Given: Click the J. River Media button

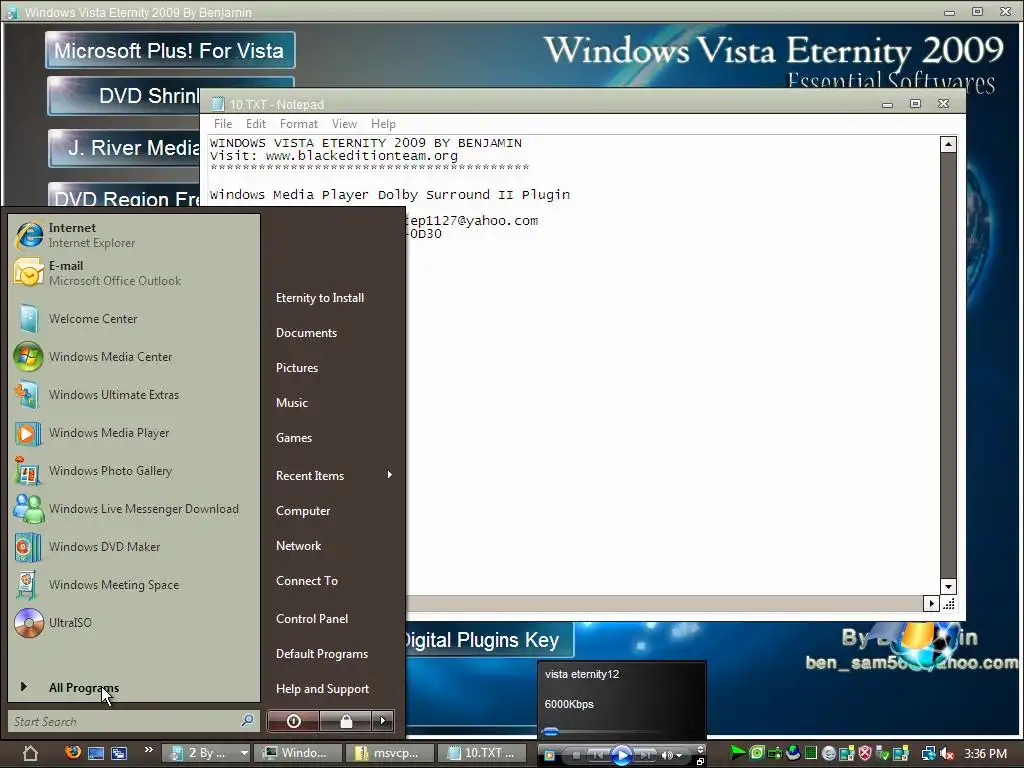Looking at the screenshot, I should click(124, 148).
